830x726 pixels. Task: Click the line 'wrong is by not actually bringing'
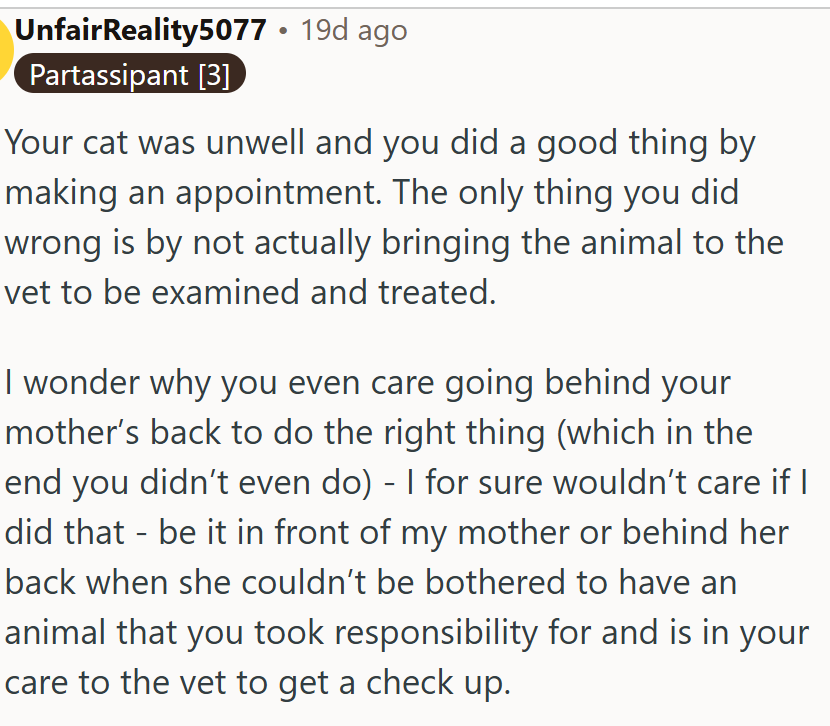click(394, 243)
